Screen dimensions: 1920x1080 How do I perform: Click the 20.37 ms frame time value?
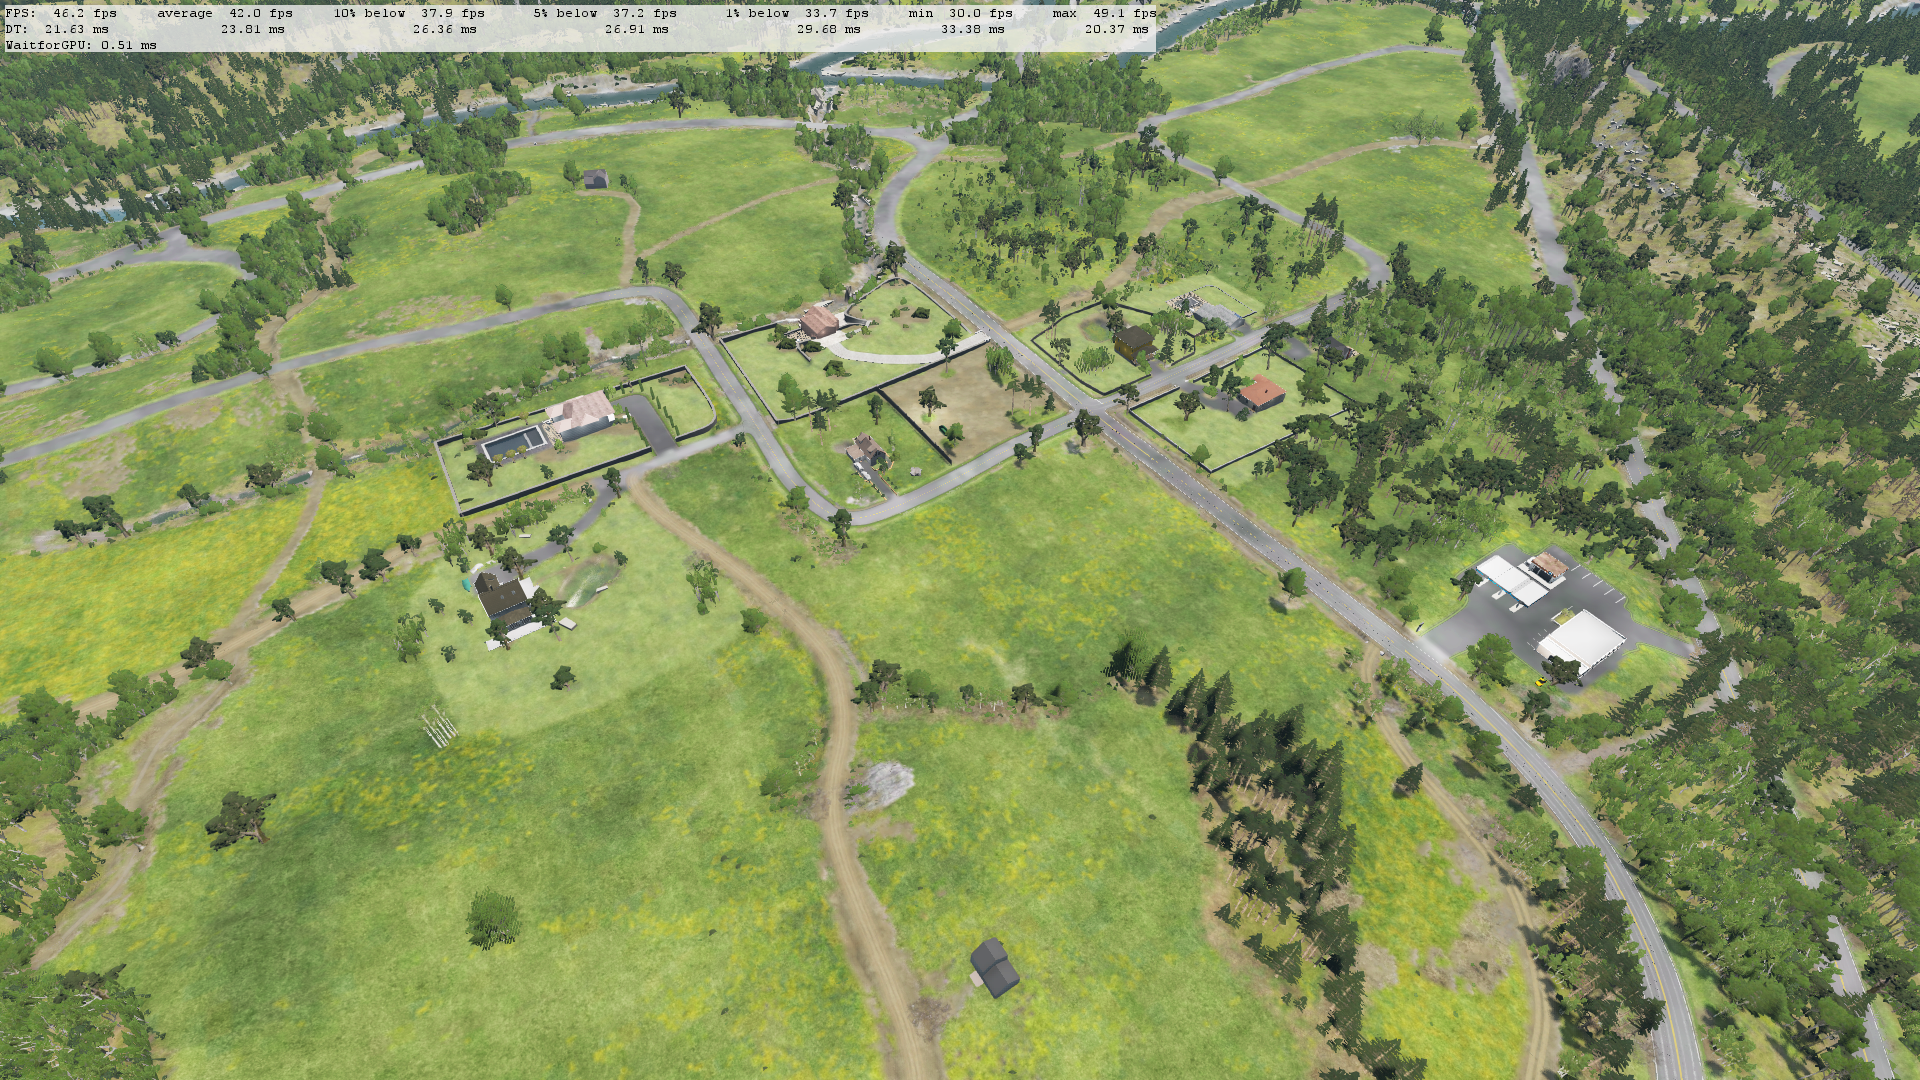tap(1116, 29)
